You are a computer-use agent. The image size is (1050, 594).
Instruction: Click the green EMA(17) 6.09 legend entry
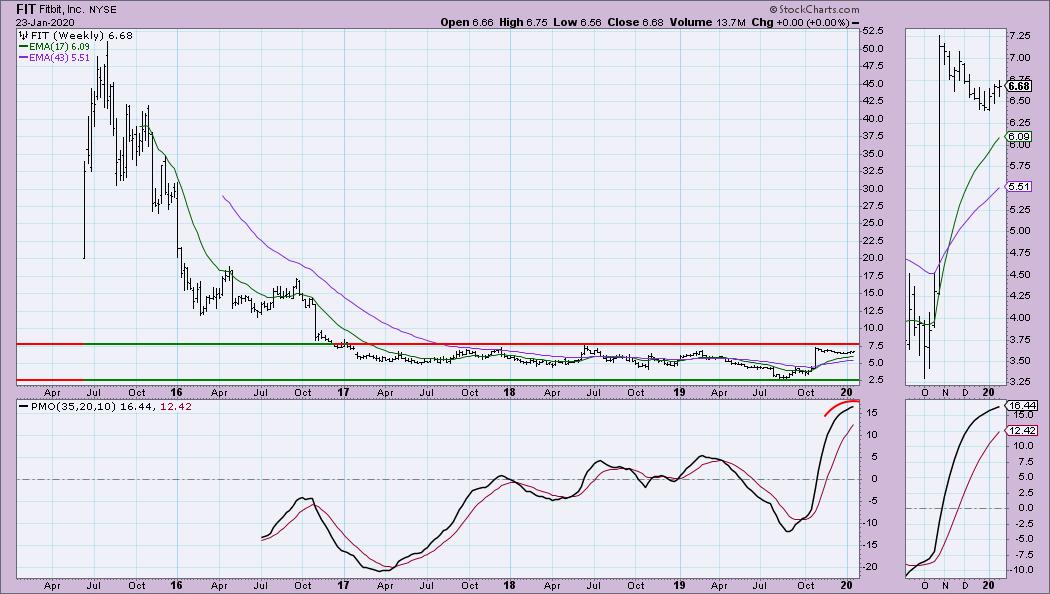[x=54, y=46]
